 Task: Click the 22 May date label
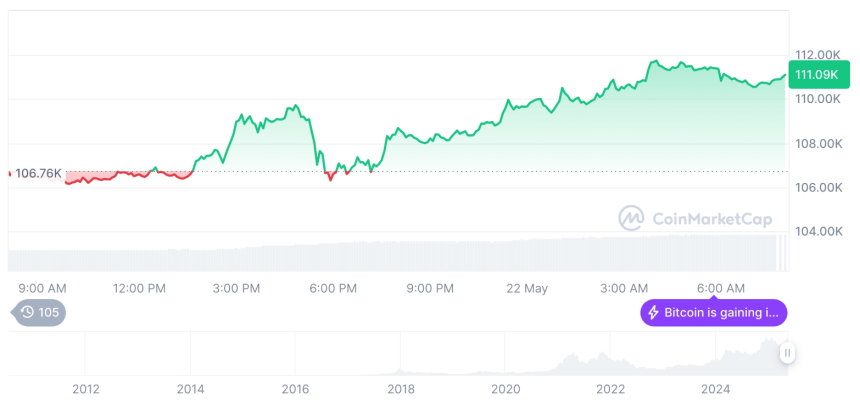coord(527,288)
